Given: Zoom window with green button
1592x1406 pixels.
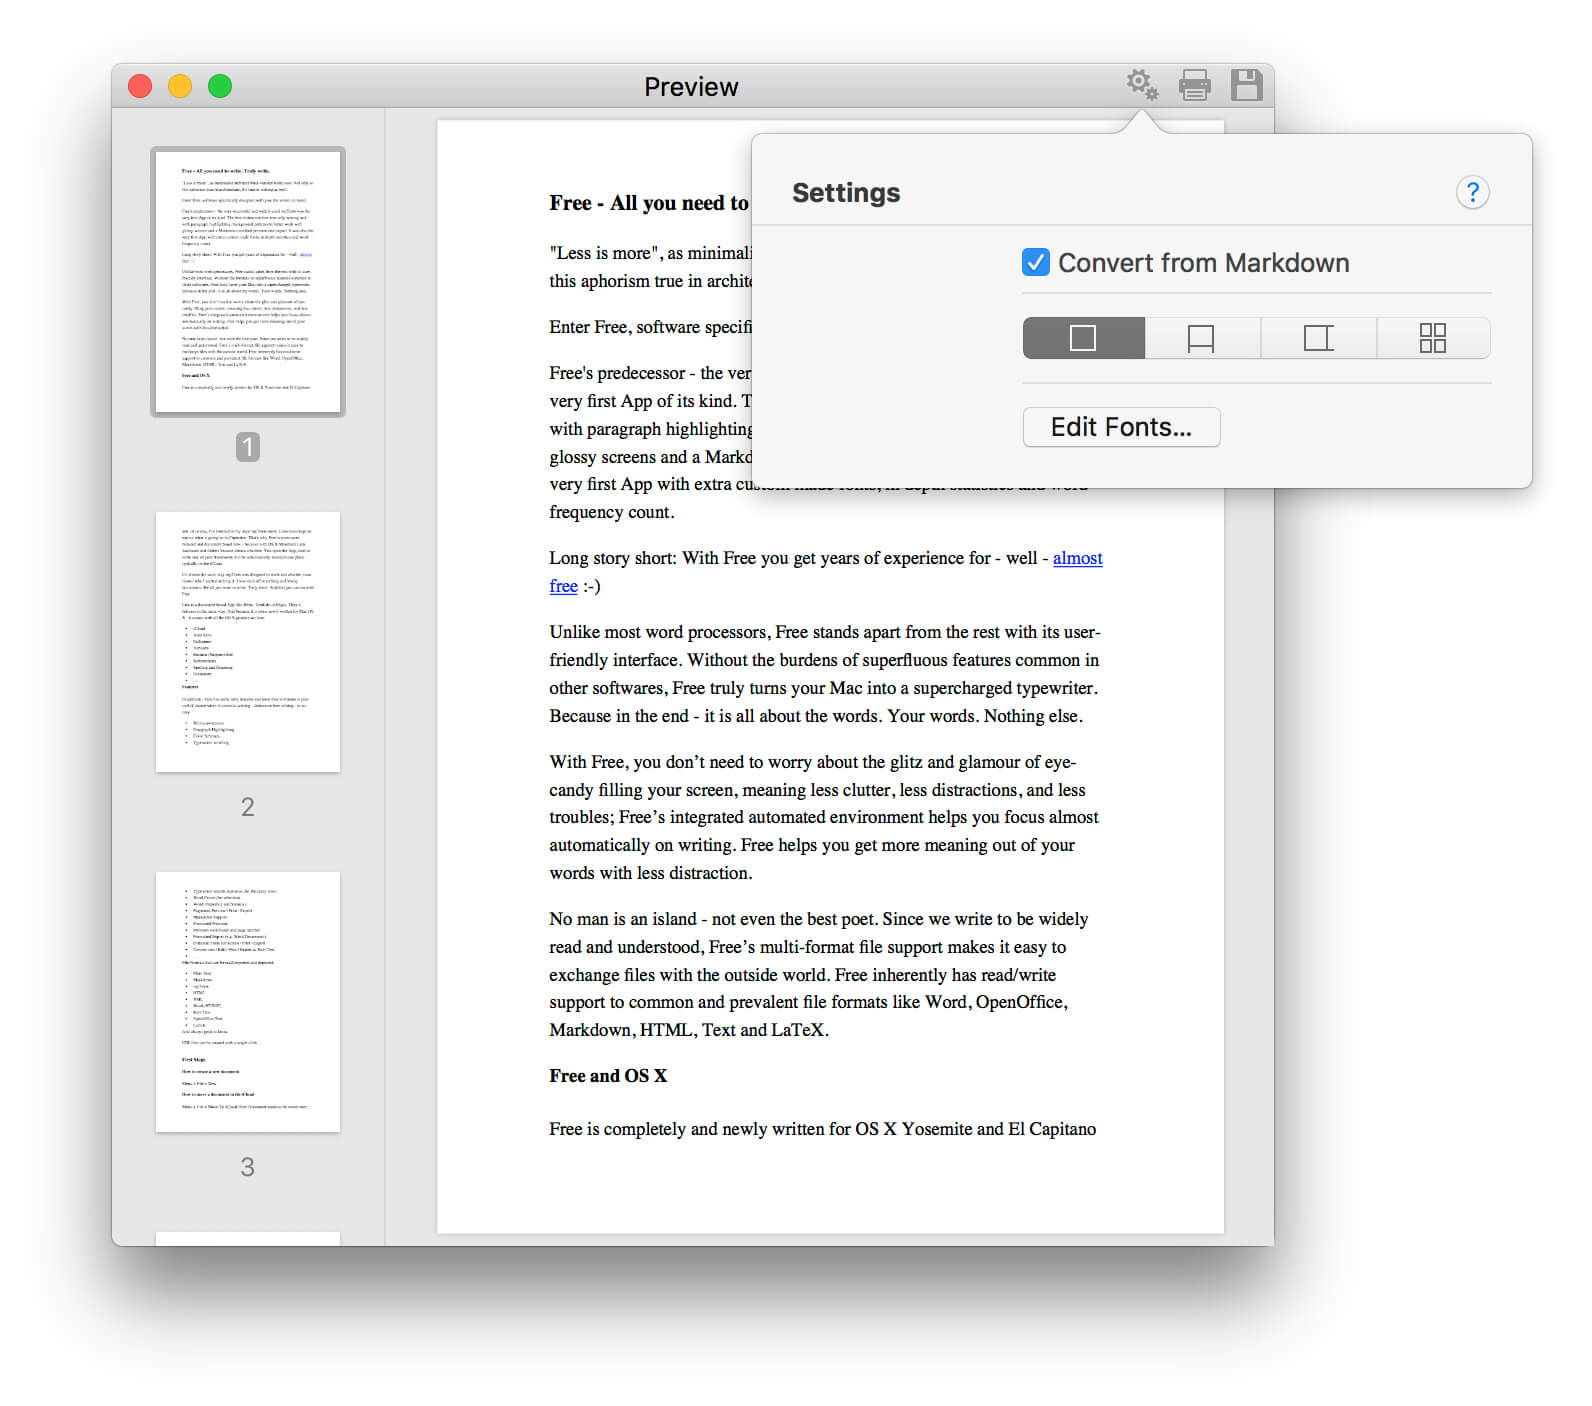Looking at the screenshot, I should 220,86.
